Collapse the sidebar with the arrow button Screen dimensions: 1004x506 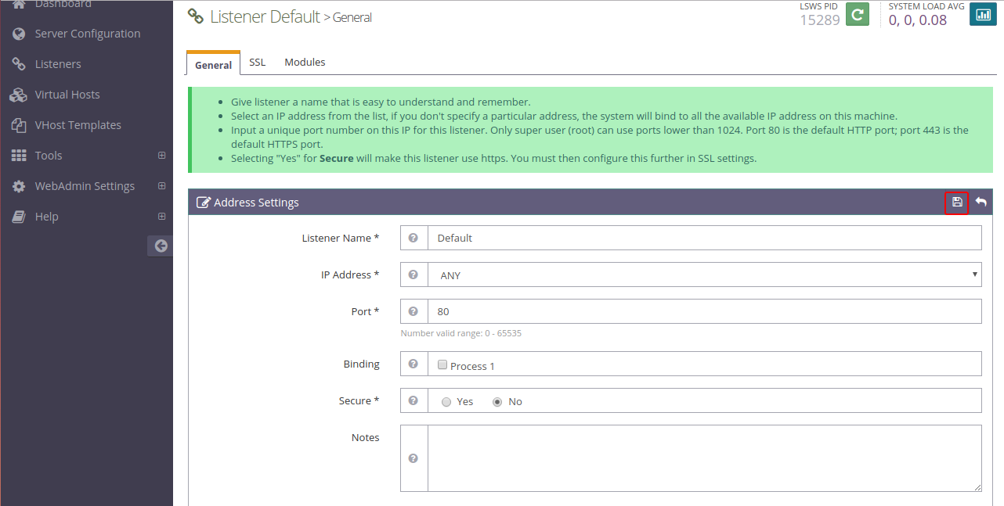click(161, 246)
